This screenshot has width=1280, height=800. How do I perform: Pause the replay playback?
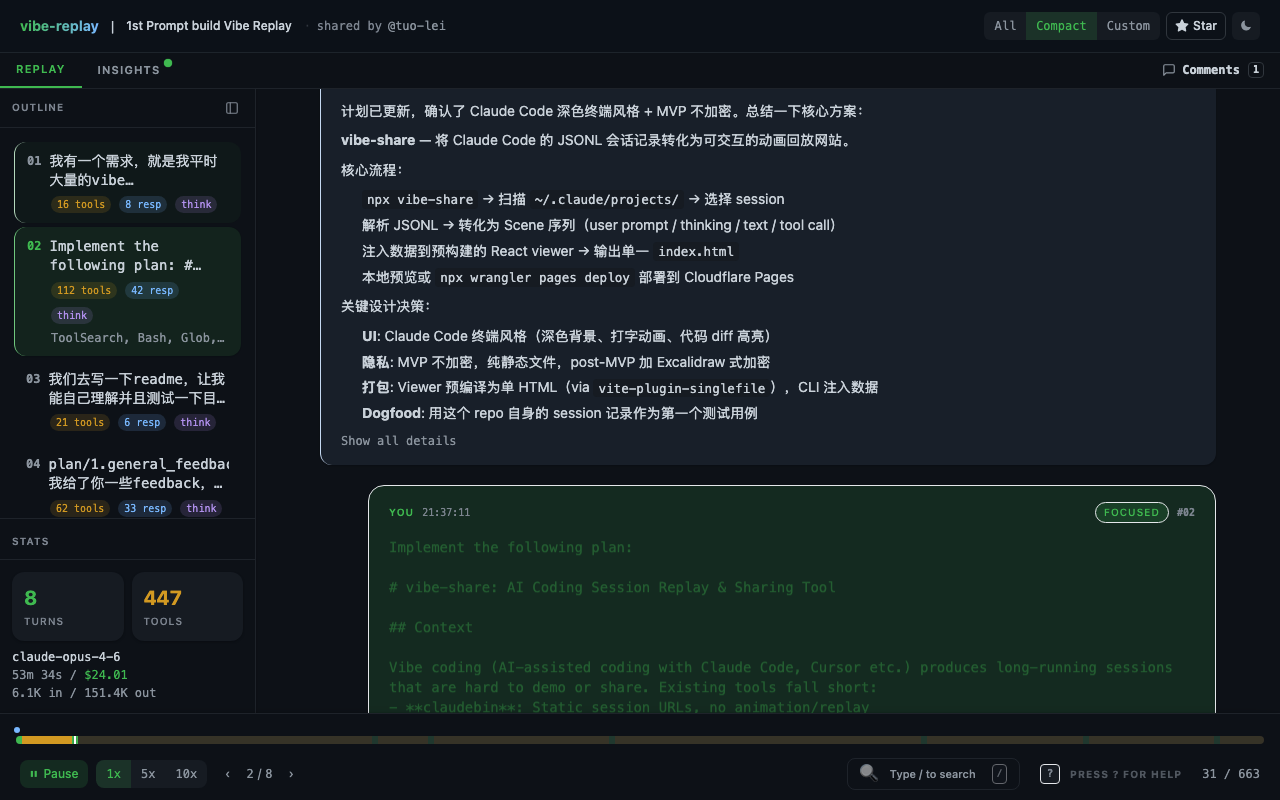pyautogui.click(x=53, y=773)
